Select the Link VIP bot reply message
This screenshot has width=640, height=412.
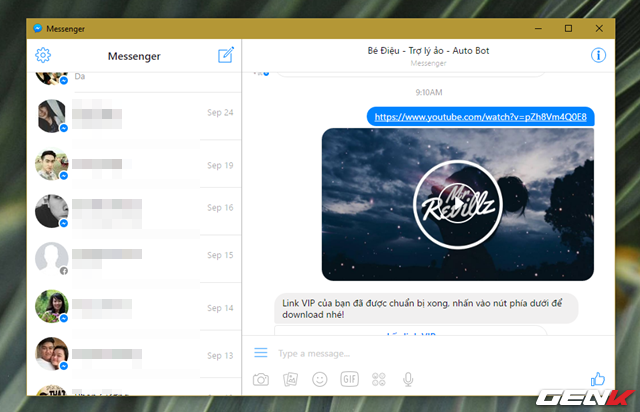[426, 309]
